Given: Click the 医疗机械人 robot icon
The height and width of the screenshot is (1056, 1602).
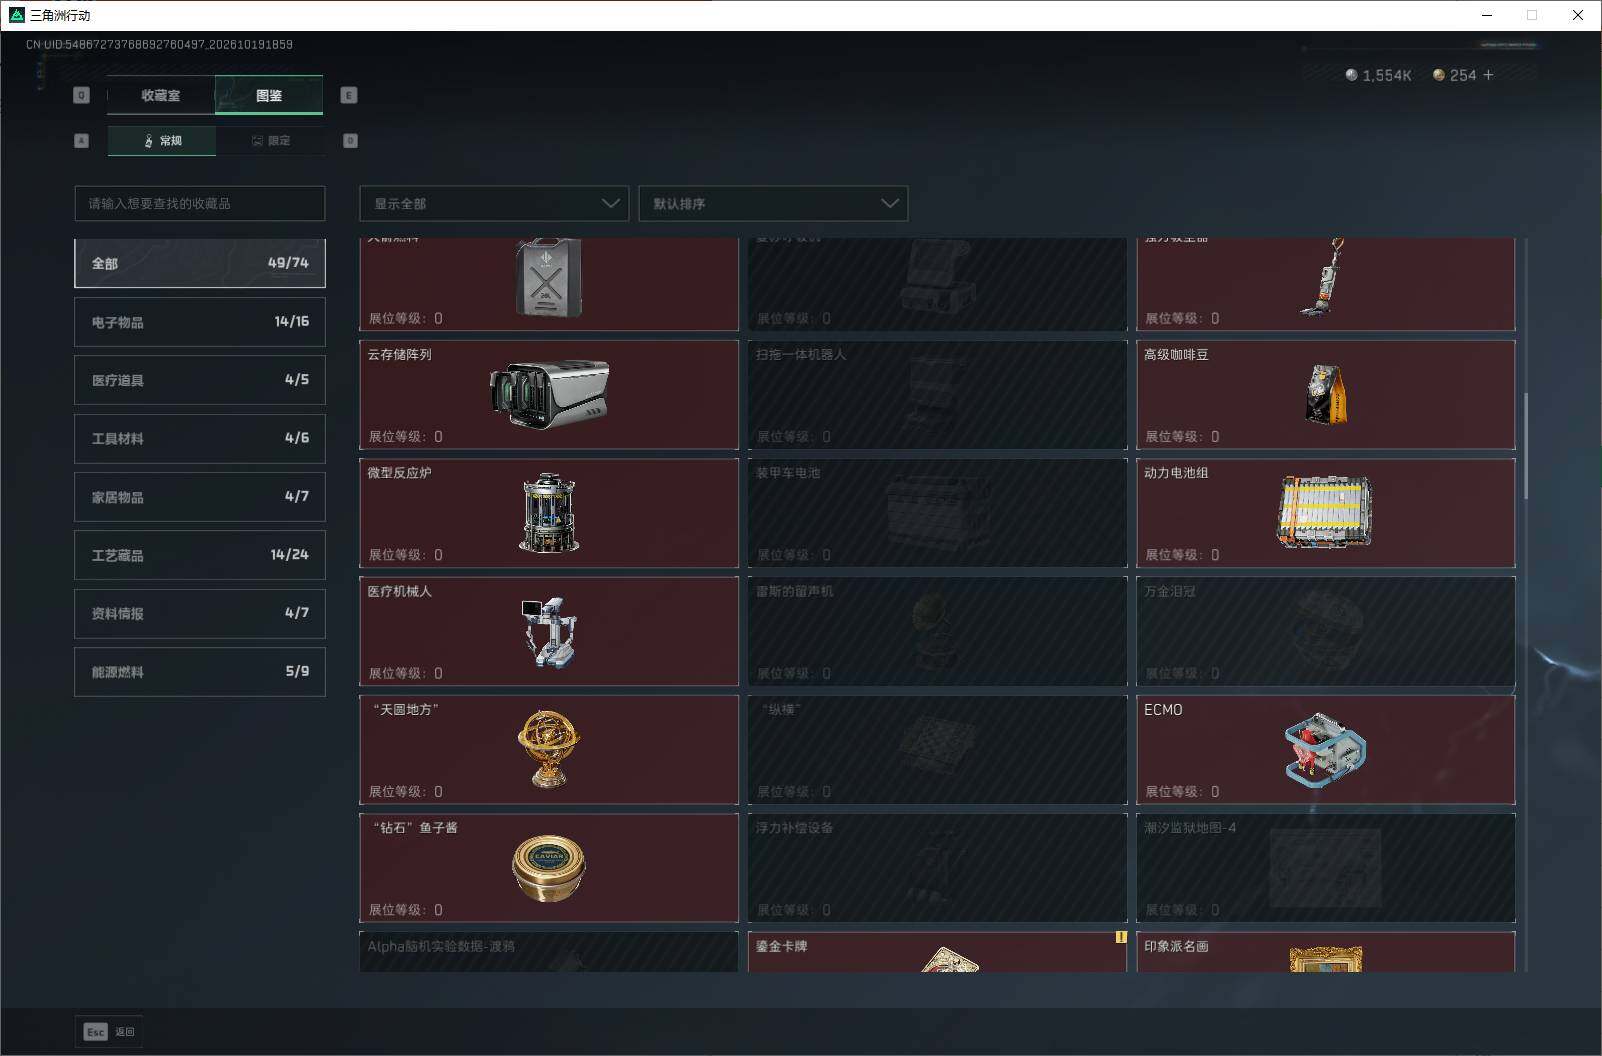Looking at the screenshot, I should click(x=548, y=631).
